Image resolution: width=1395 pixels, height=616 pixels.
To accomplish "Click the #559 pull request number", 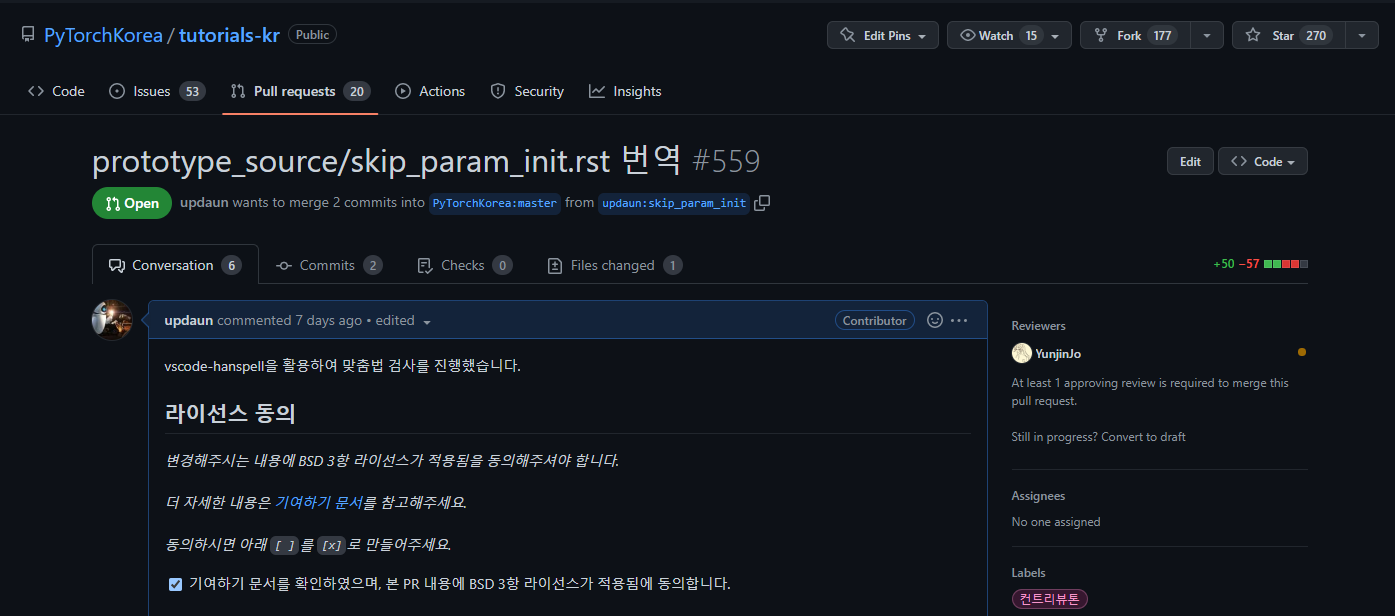I will (726, 161).
